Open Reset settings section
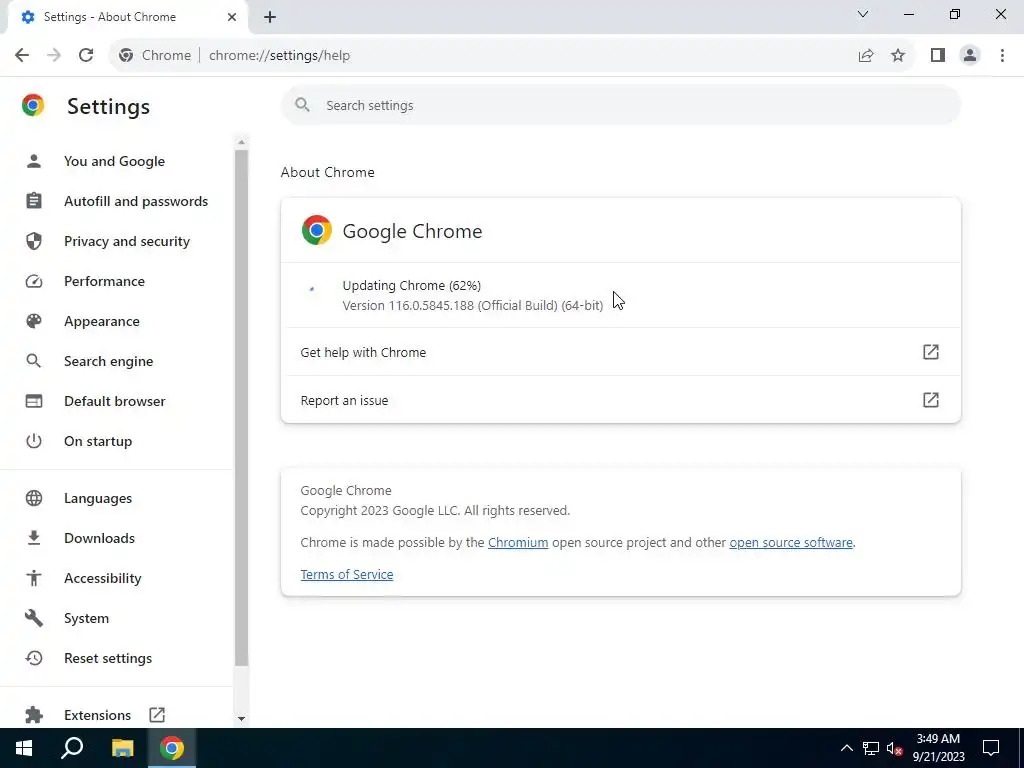The width and height of the screenshot is (1024, 768). tap(108, 658)
